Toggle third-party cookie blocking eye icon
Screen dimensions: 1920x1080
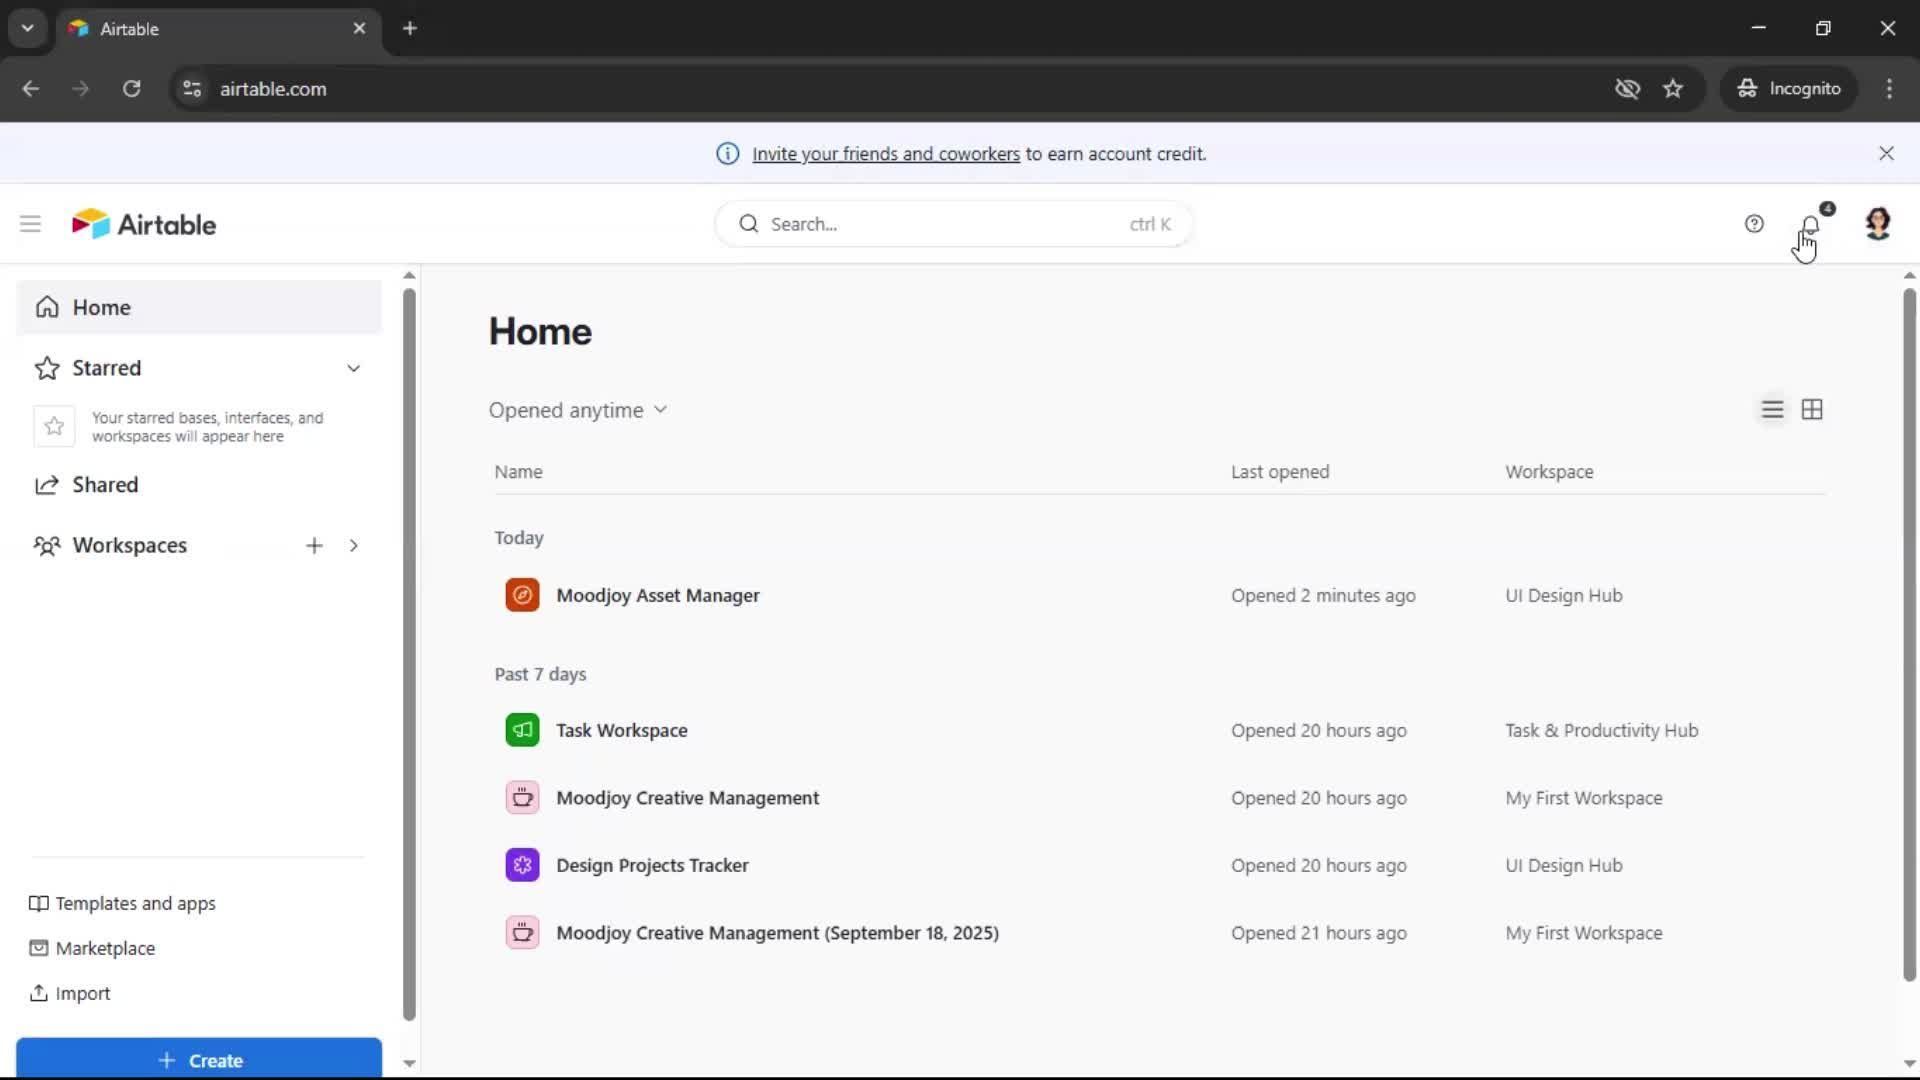(1627, 89)
